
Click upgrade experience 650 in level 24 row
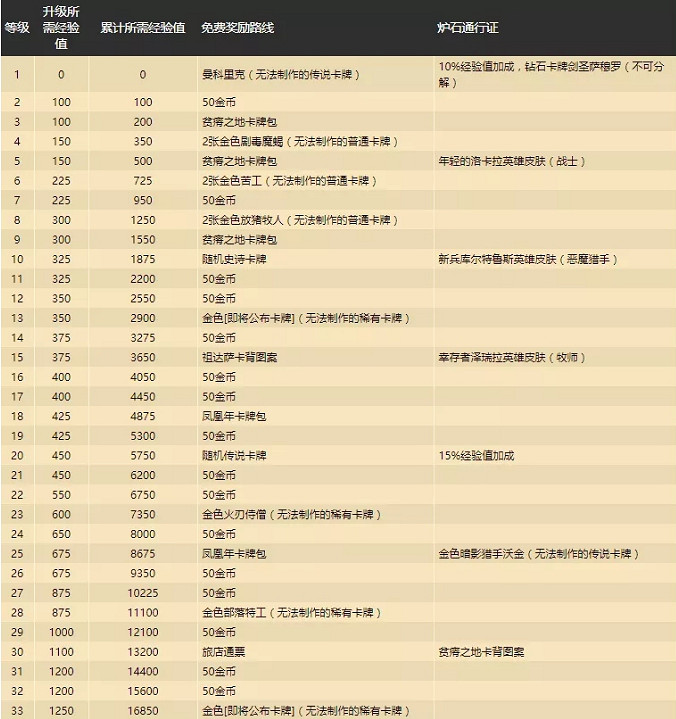pos(61,534)
